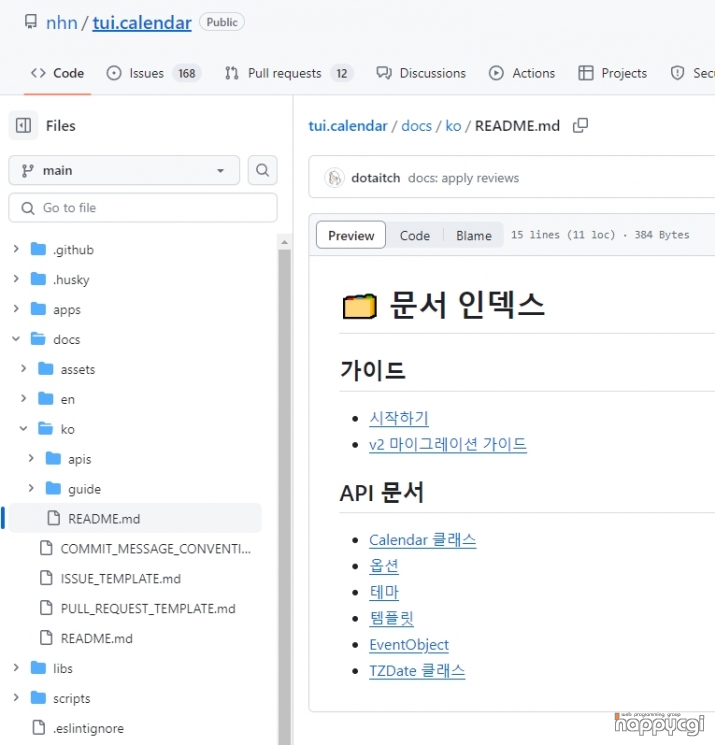Expand the libs folder chevron

(x=16, y=668)
